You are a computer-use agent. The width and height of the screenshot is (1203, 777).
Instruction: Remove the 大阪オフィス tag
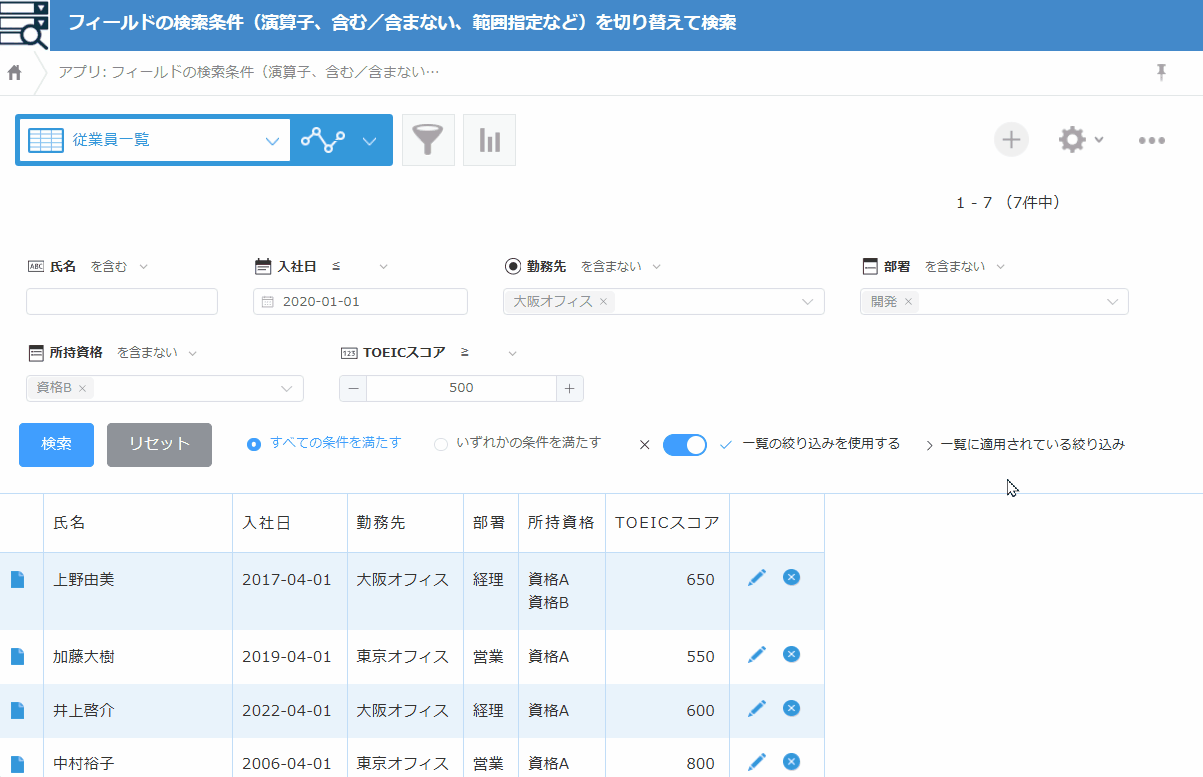(603, 302)
